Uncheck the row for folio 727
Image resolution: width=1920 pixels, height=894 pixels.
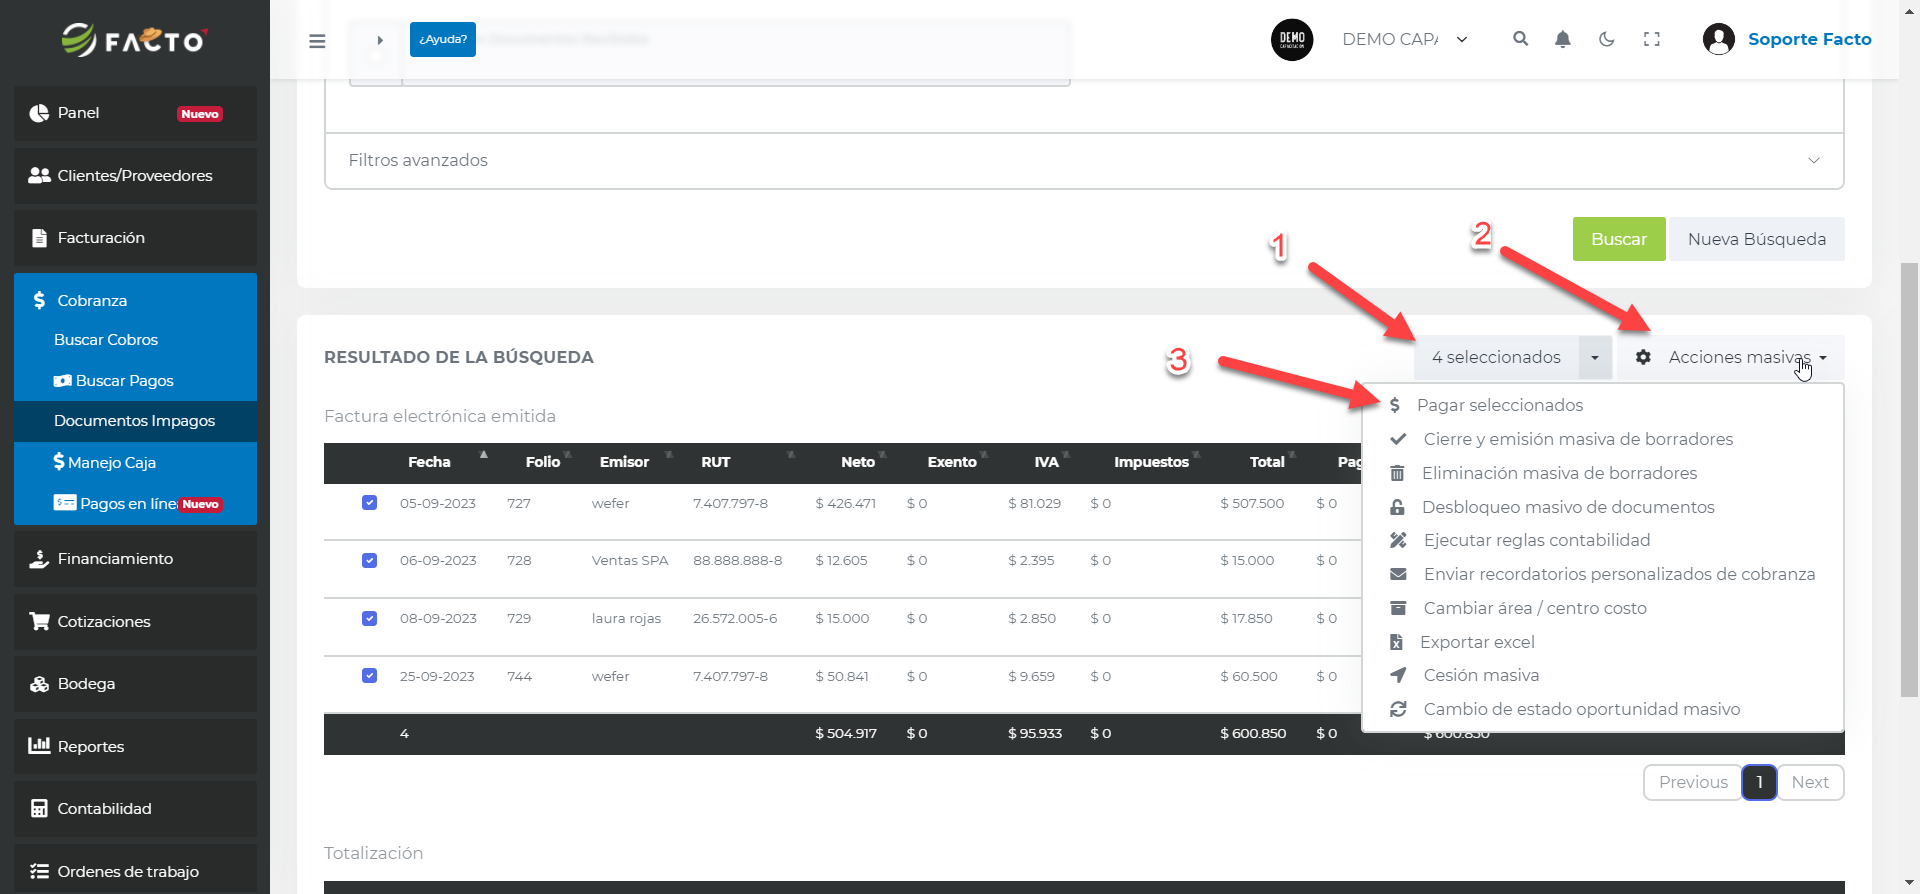(369, 502)
